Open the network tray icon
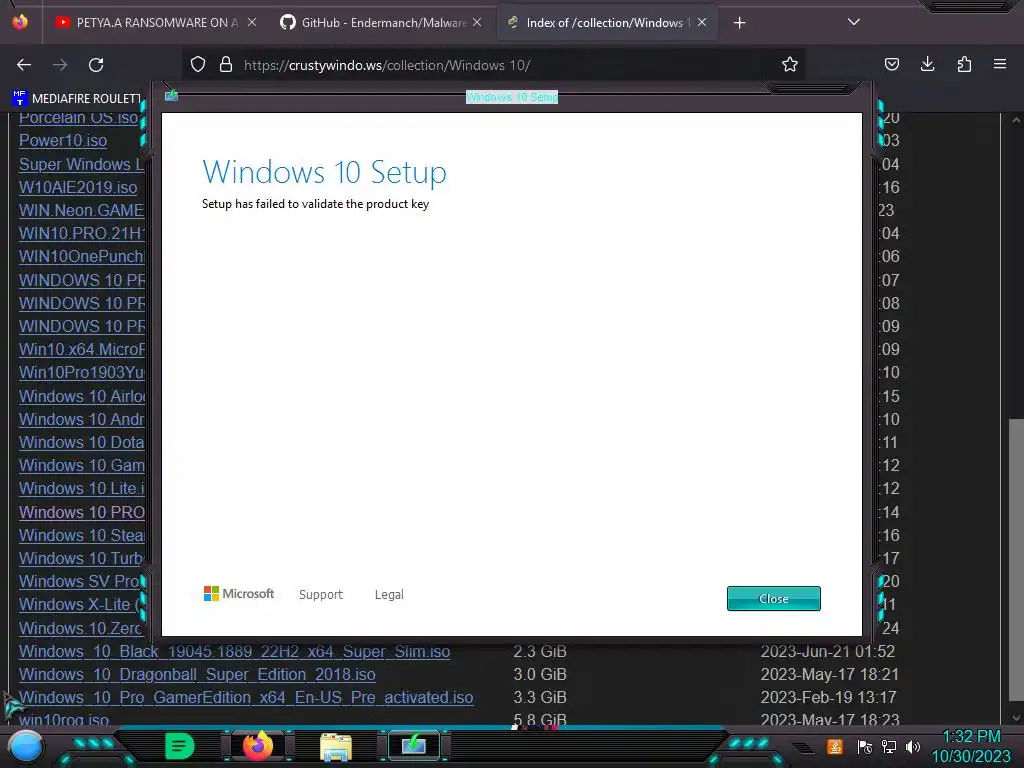Image resolution: width=1024 pixels, height=768 pixels. [889, 746]
